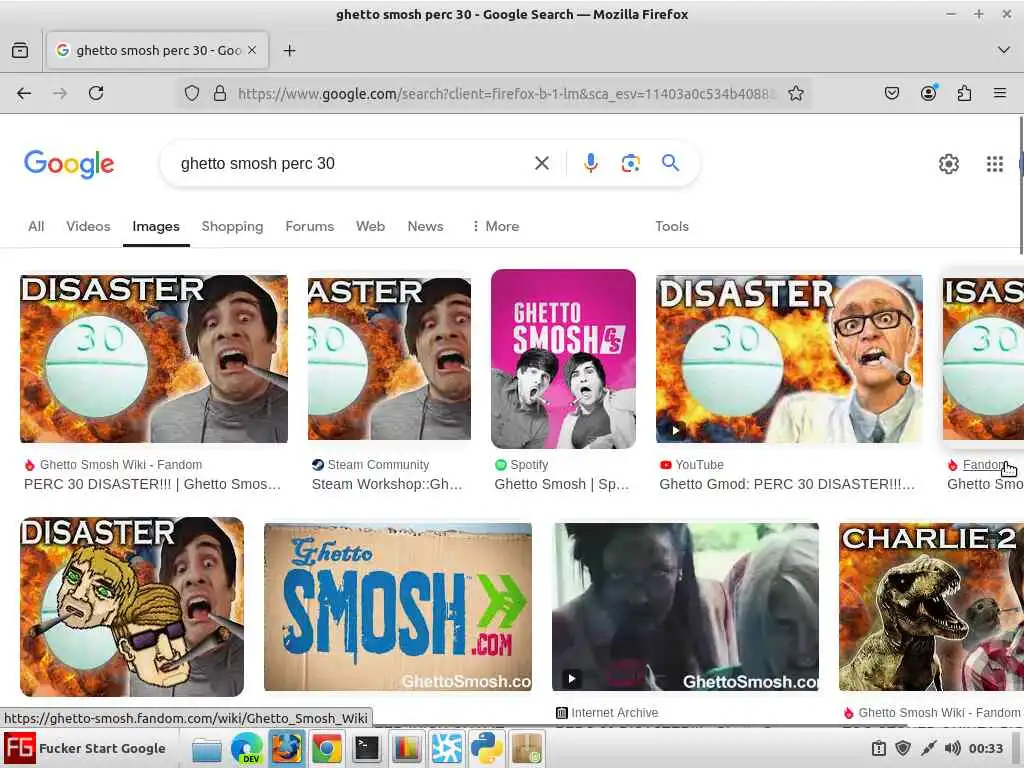Screen dimensions: 1024x768
Task: Go back using the back arrow
Action: [x=24, y=93]
